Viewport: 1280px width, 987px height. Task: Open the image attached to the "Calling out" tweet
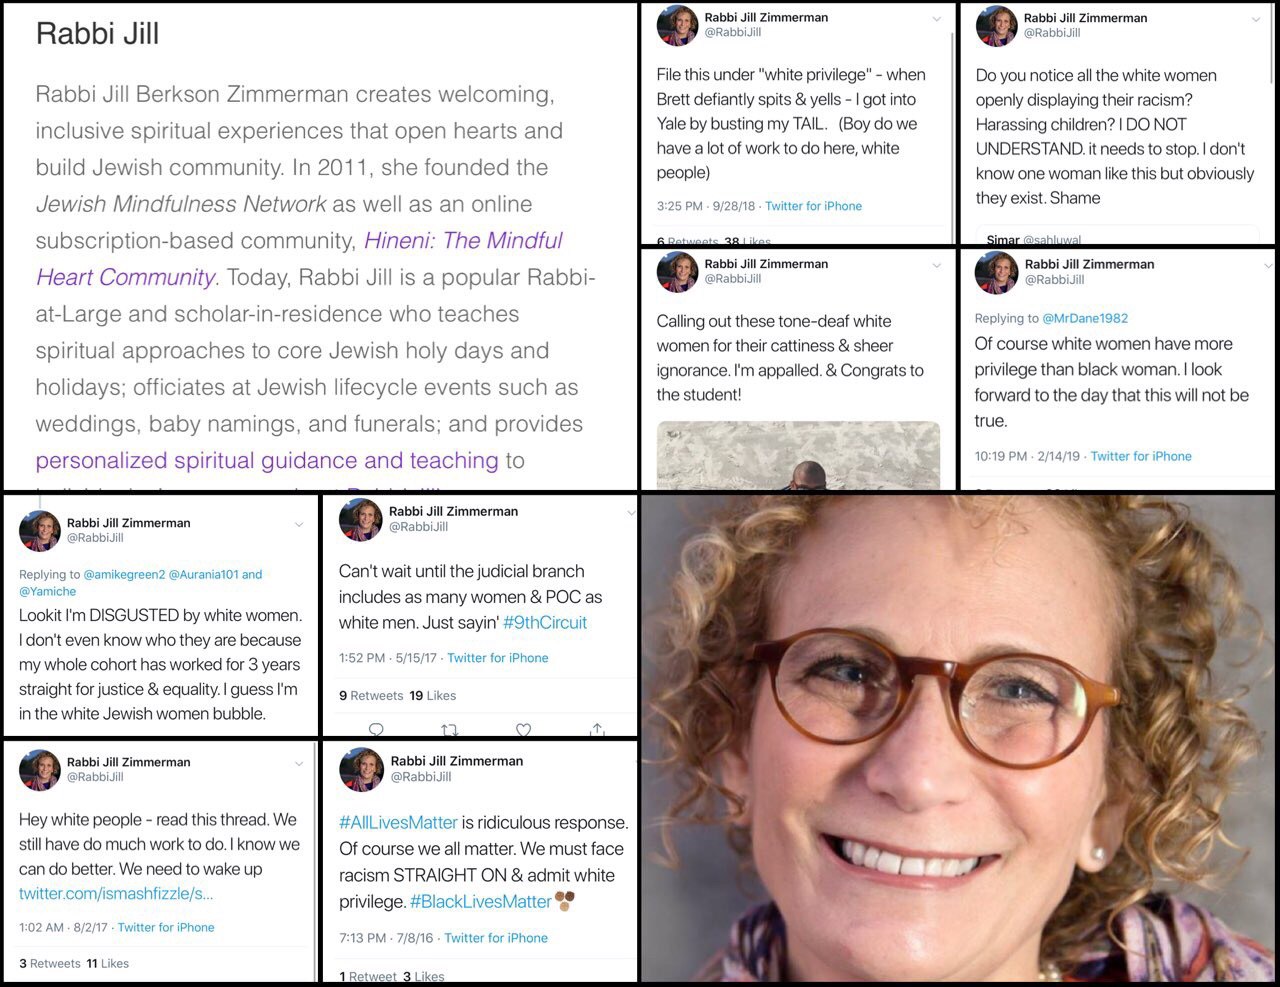pos(798,455)
